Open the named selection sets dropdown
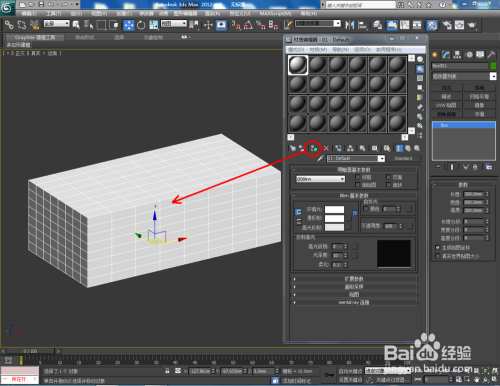The image size is (500, 386). click(x=318, y=24)
